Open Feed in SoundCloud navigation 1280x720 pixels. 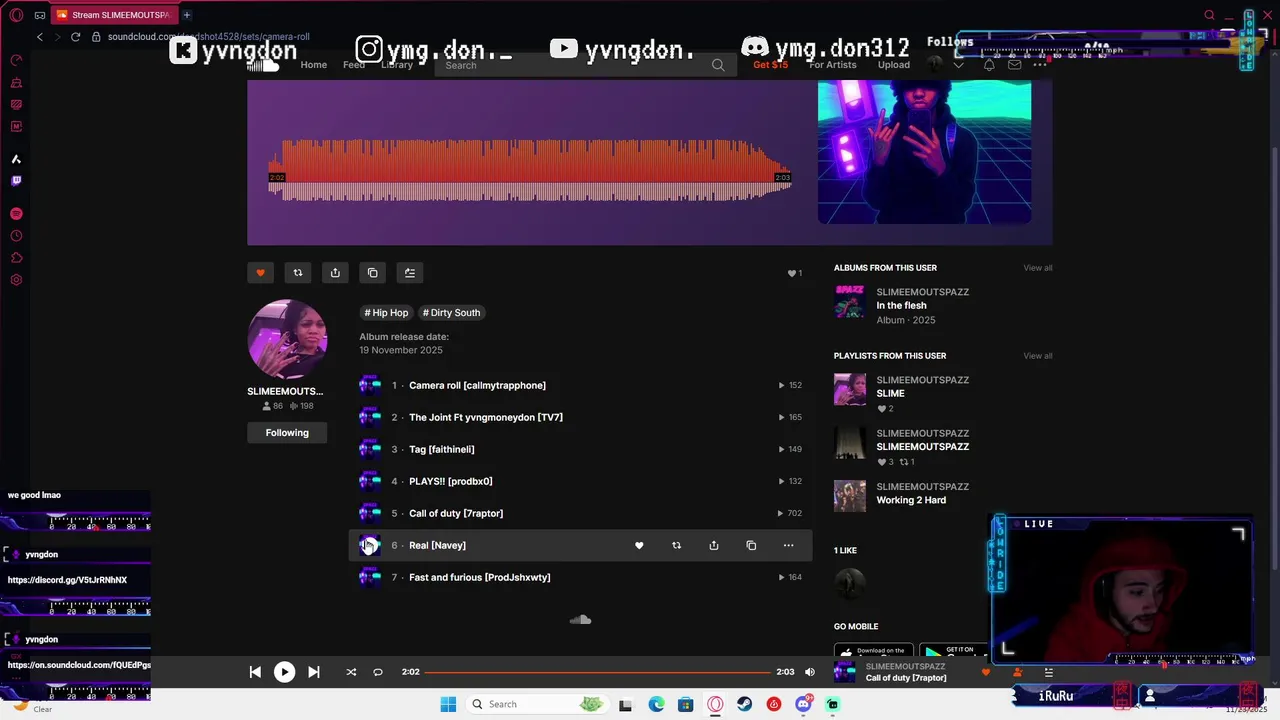tap(354, 65)
